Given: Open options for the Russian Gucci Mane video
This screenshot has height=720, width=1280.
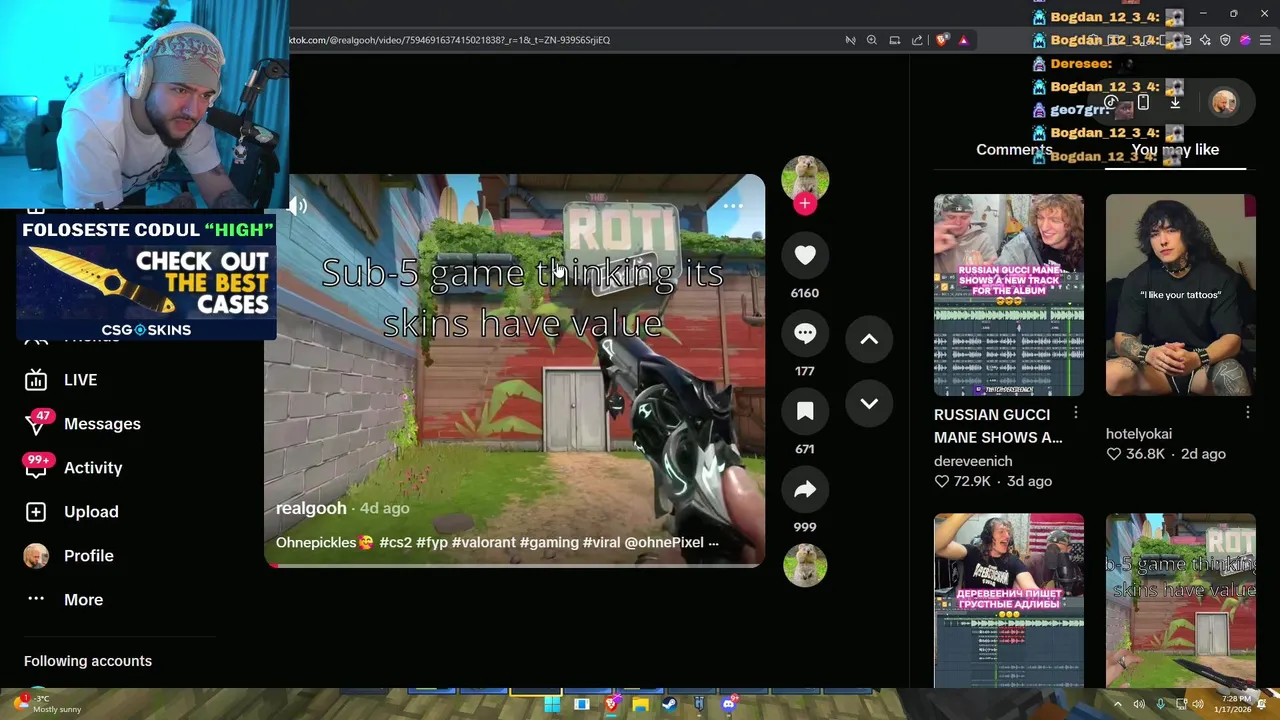Looking at the screenshot, I should click(1076, 412).
